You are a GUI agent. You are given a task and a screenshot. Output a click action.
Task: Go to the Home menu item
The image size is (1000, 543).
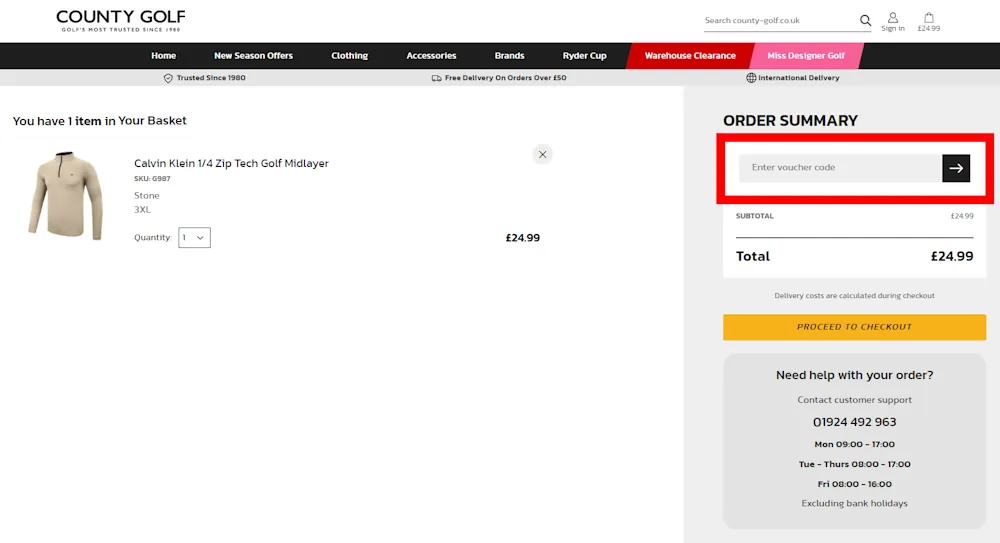point(163,56)
